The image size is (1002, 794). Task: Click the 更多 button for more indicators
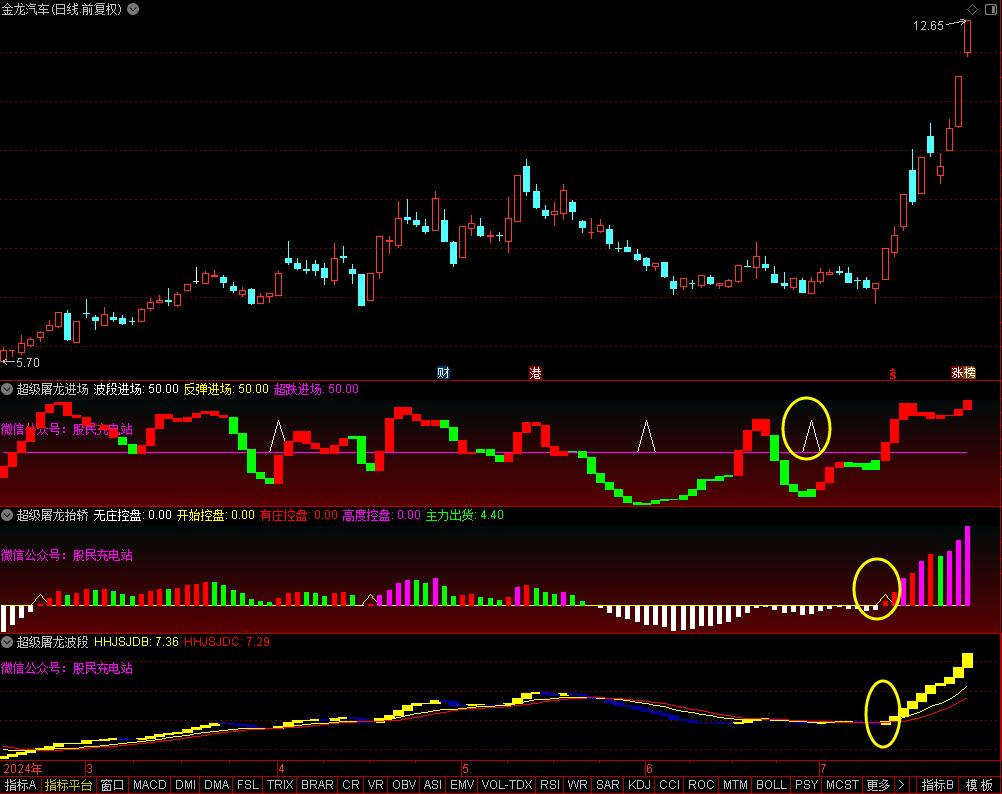878,785
